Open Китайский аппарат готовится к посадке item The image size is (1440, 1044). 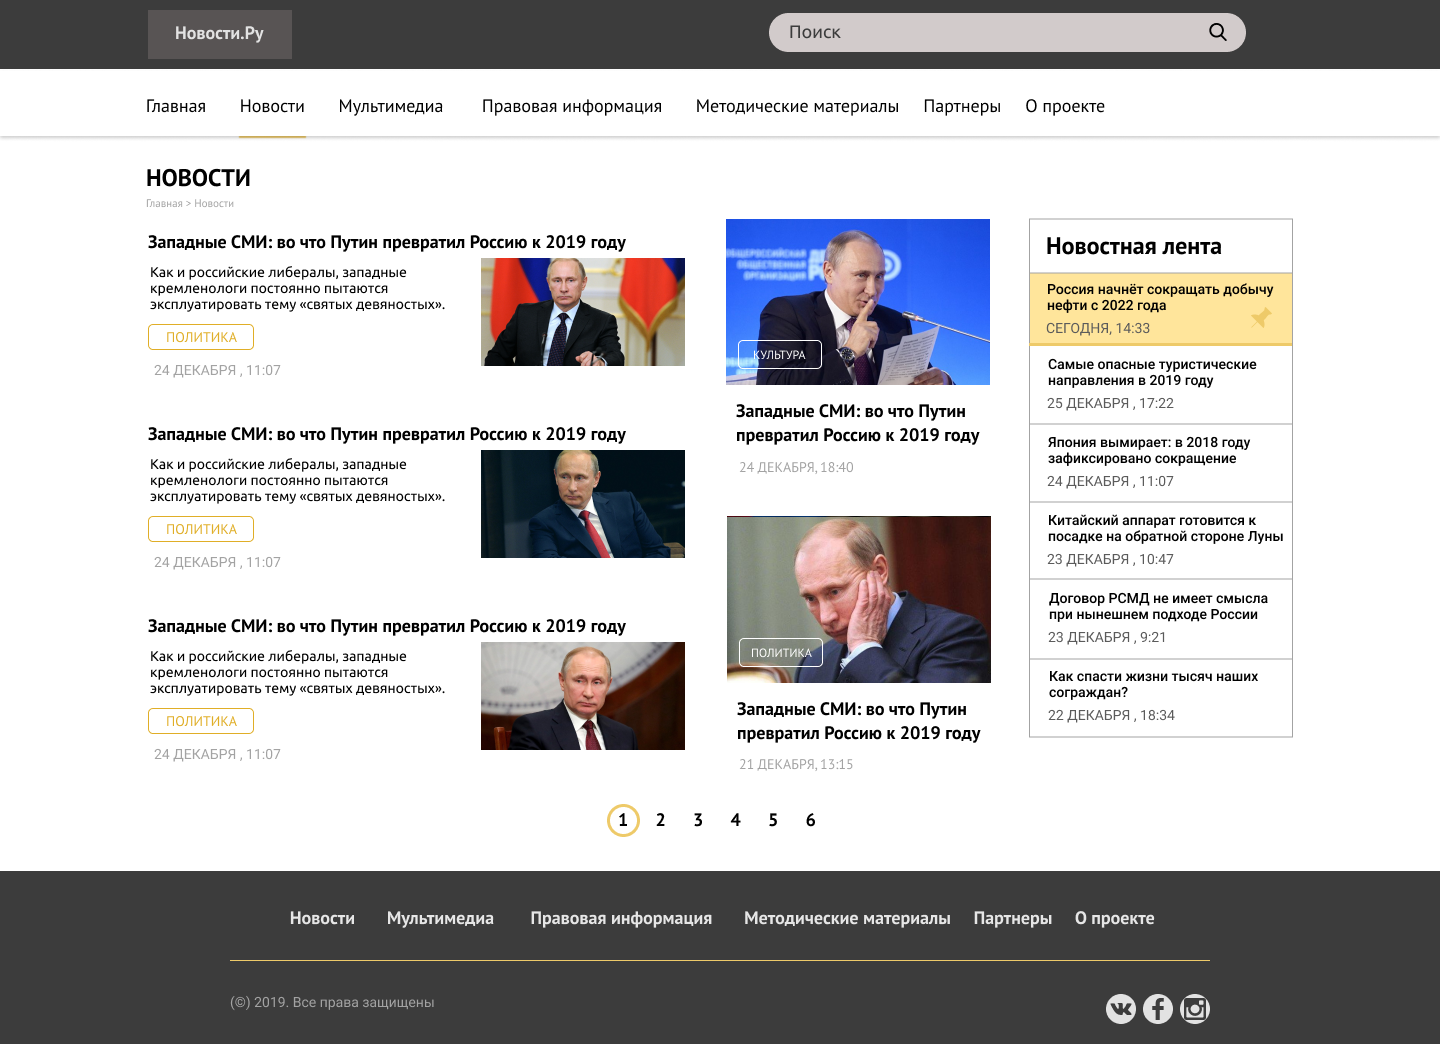pyautogui.click(x=1166, y=528)
